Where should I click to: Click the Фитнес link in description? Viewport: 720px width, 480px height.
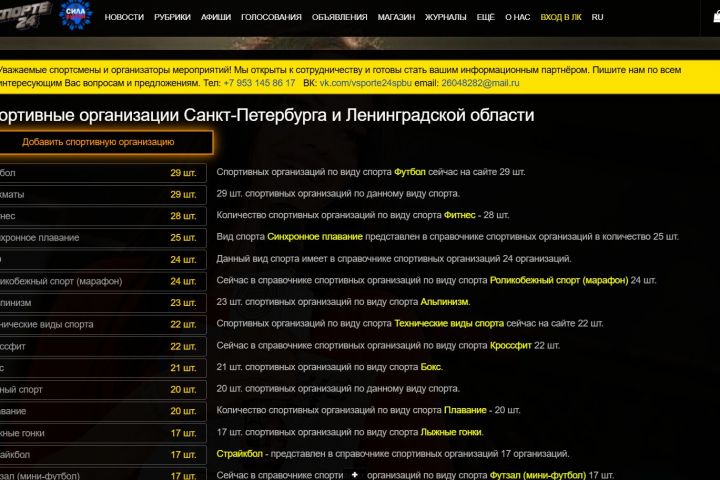click(x=460, y=215)
